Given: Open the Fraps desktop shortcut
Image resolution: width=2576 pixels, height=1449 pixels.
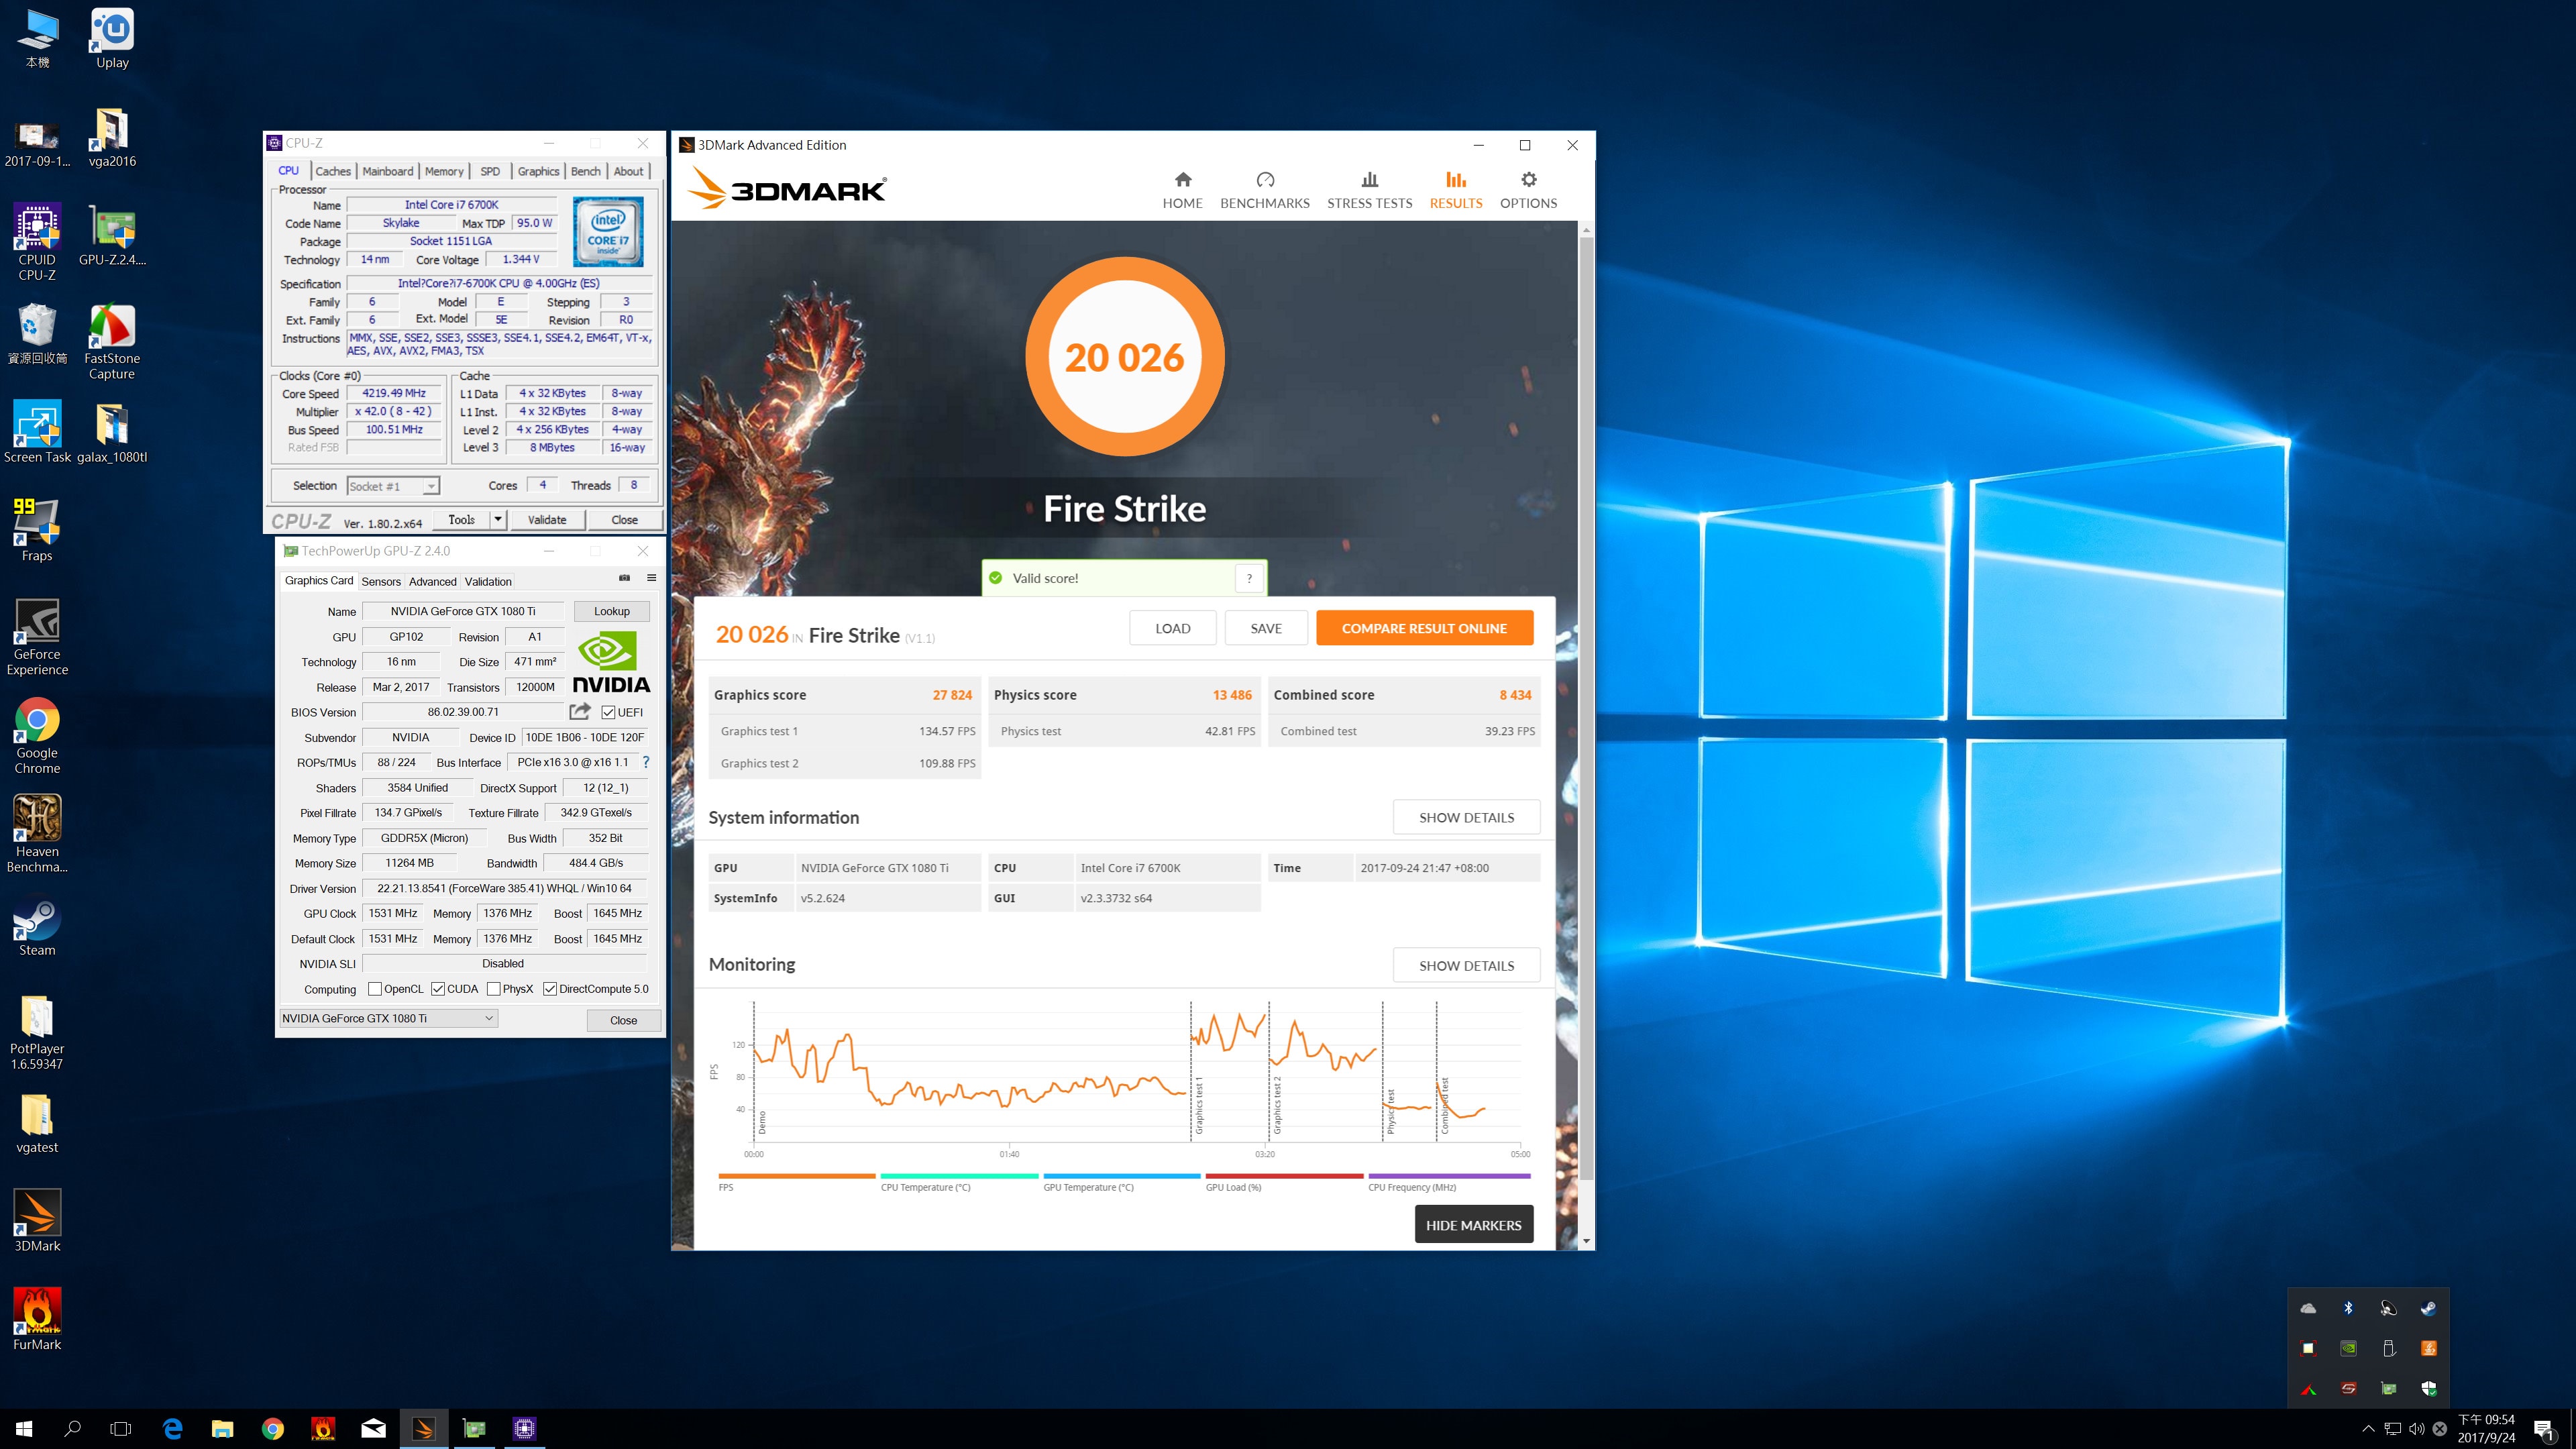Looking at the screenshot, I should coord(37,530).
